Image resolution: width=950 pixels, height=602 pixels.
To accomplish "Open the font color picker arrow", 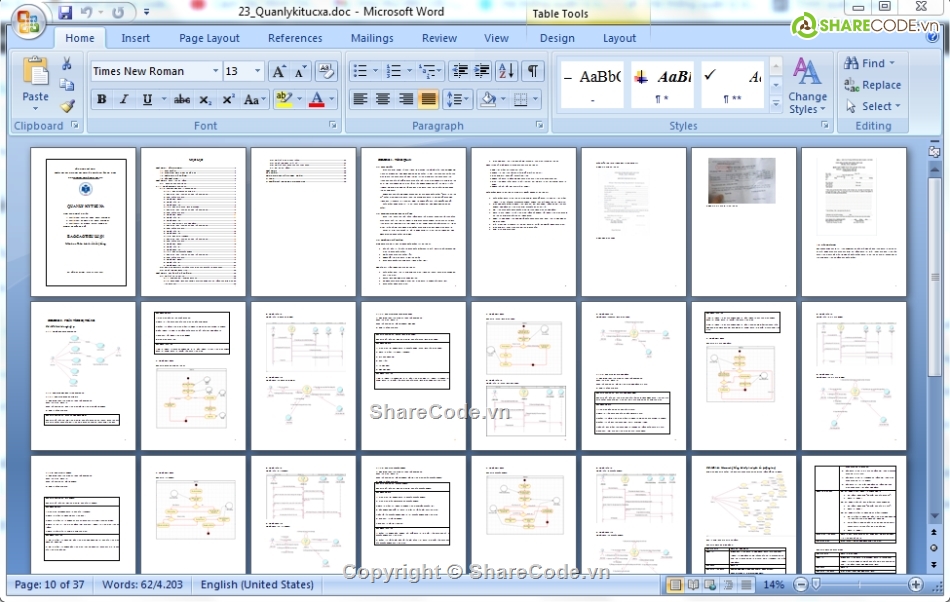I will [332, 99].
